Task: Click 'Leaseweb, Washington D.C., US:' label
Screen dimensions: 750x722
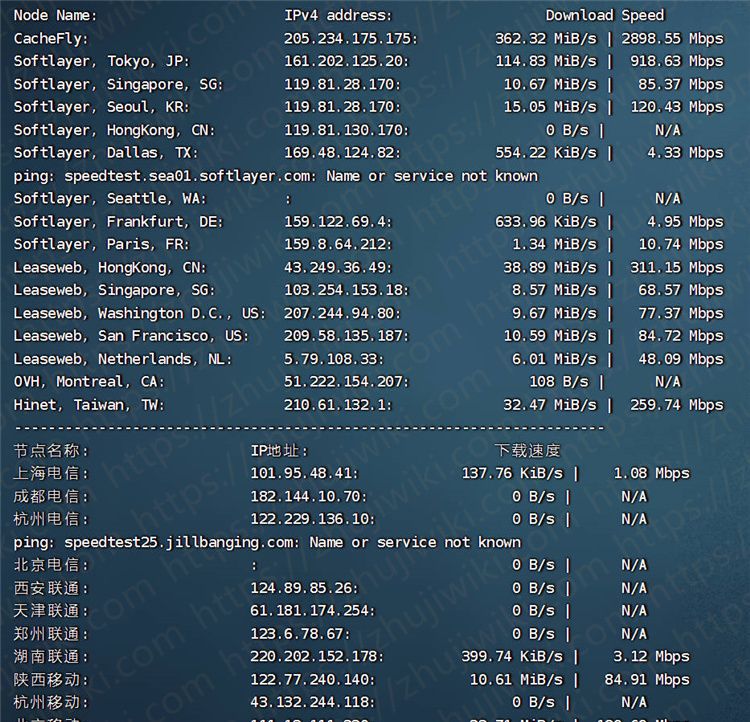Action: click(139, 313)
